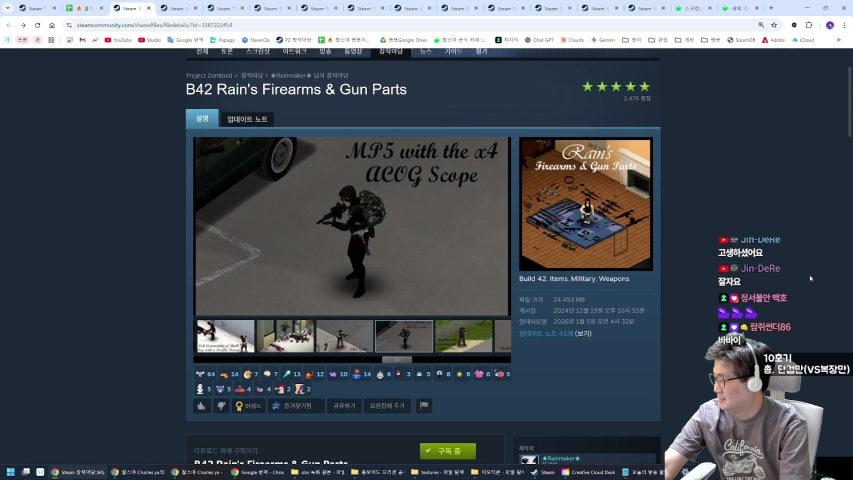Open the tab search dropdown arrow
The image size is (853, 480).
8,8
